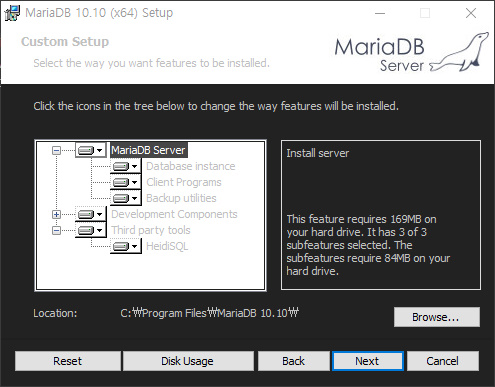Proceed with the Next button
The height and width of the screenshot is (387, 495).
tap(368, 361)
